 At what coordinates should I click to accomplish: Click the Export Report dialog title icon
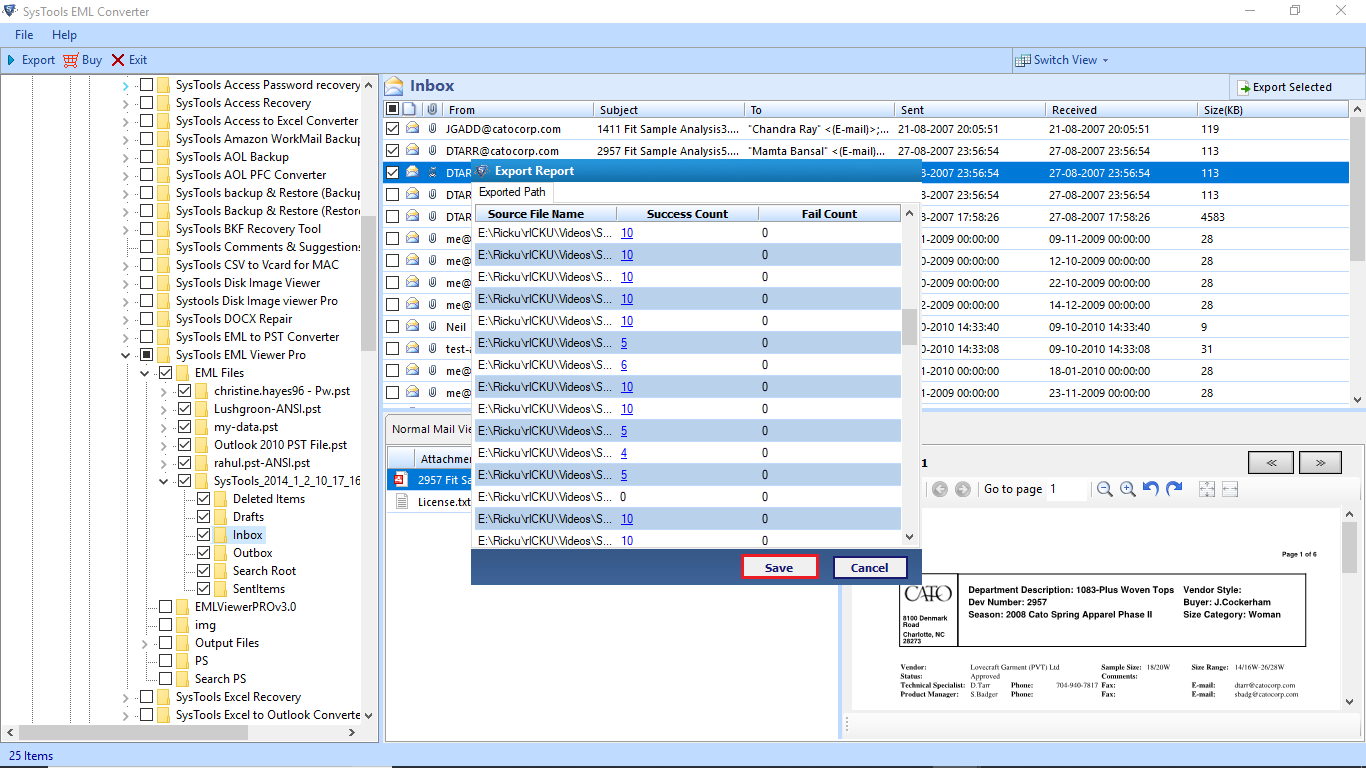[482, 171]
